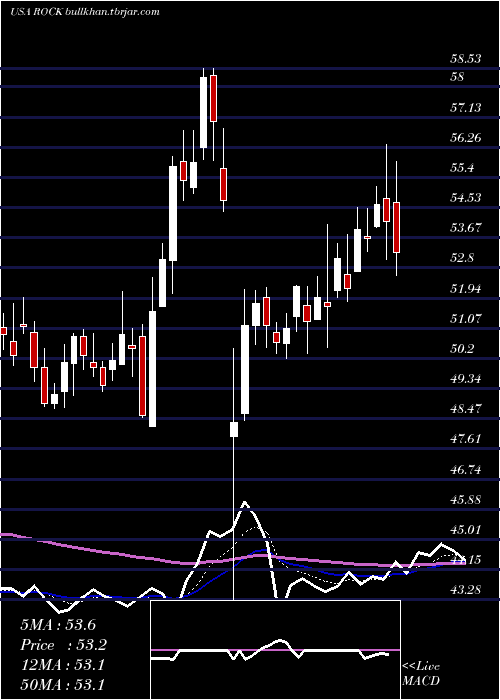Viewport: 500px width, 700px height.
Task: Click the 55.4 price label
Action: [461, 168]
